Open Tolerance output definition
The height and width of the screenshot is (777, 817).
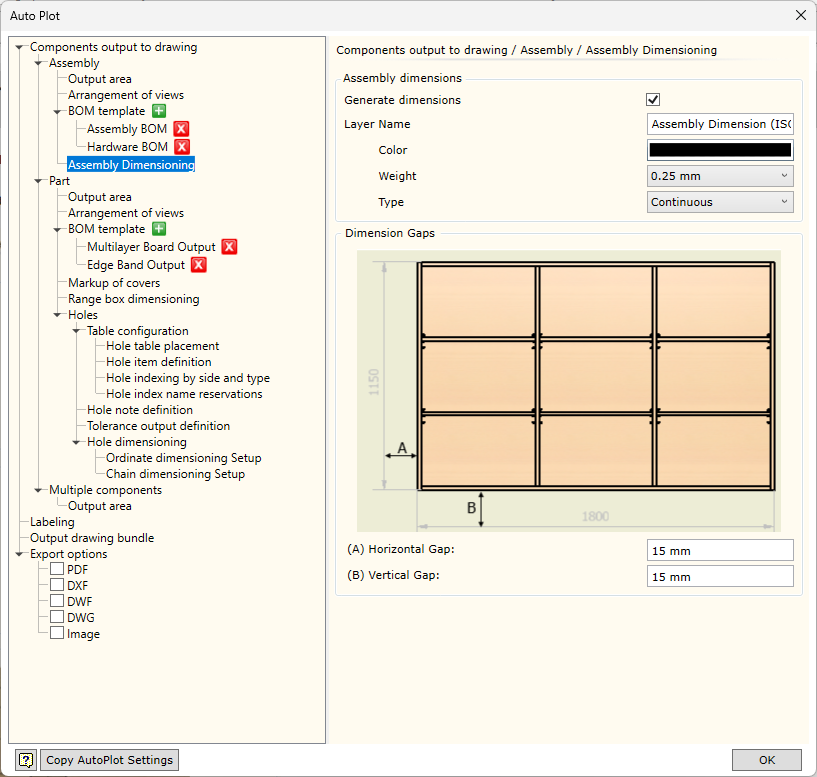coord(158,426)
